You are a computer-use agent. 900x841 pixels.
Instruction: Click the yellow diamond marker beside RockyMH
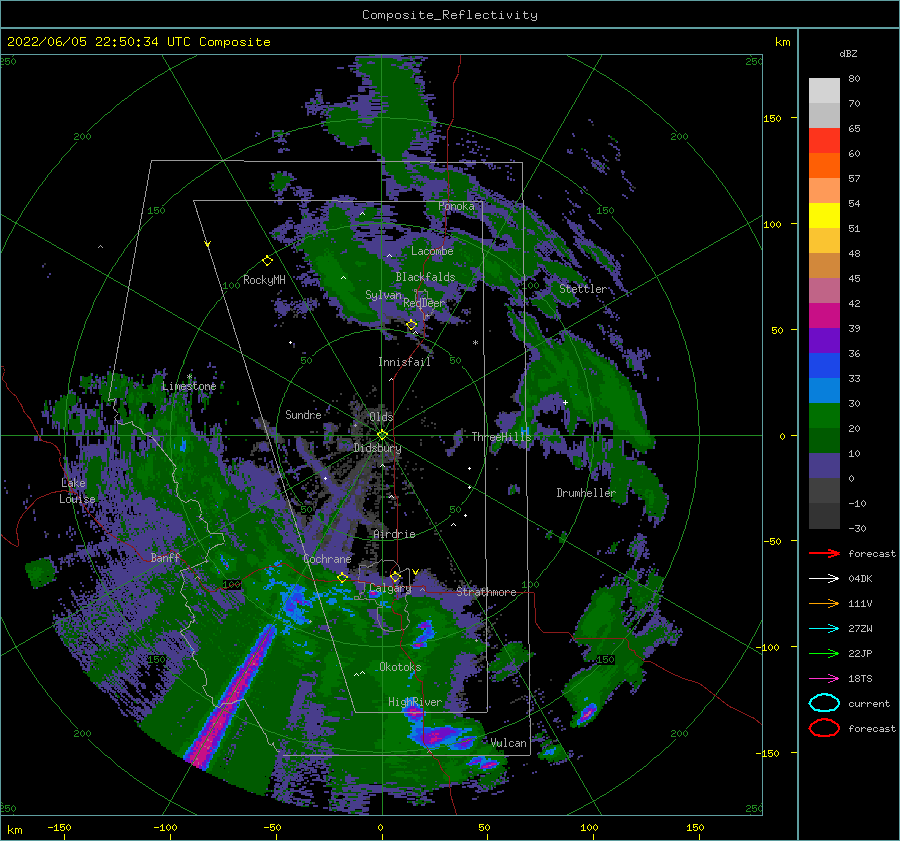pyautogui.click(x=267, y=261)
